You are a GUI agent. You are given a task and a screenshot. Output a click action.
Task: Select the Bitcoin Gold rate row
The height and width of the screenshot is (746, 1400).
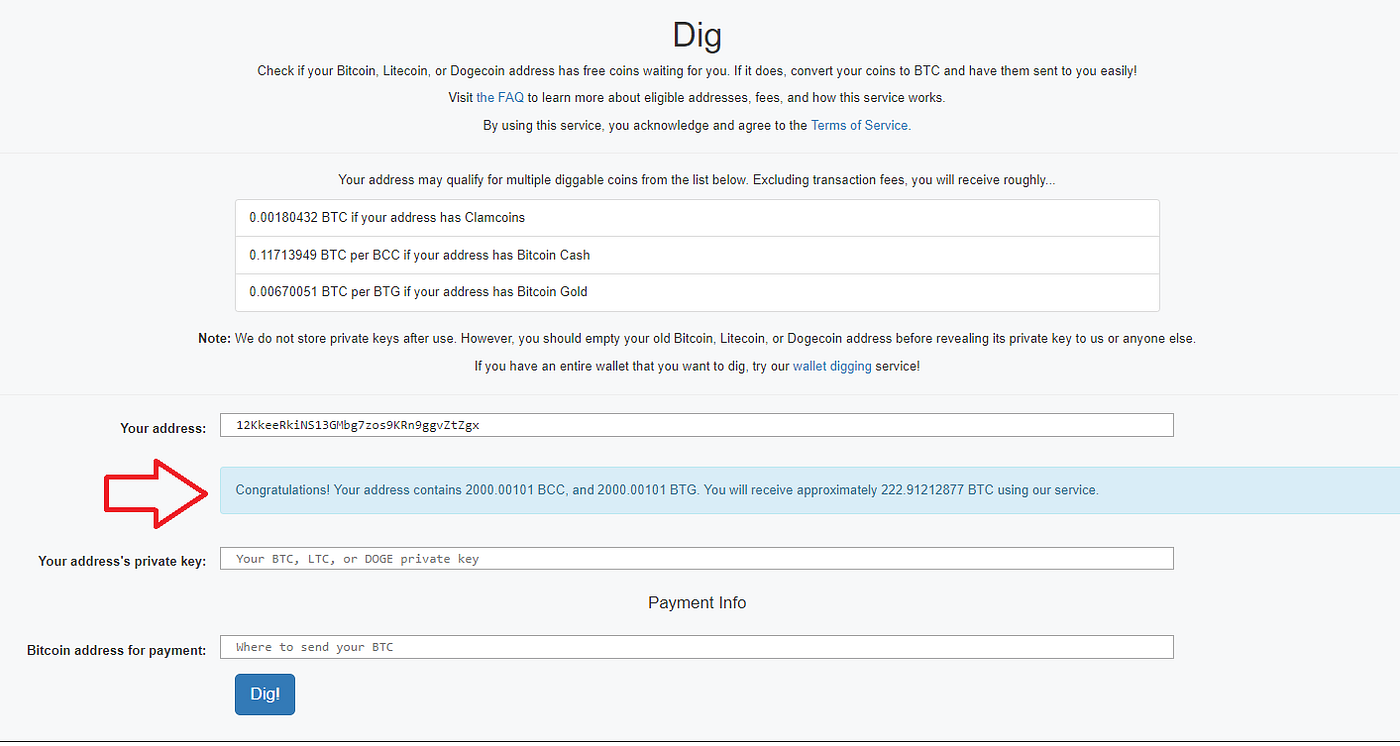click(697, 292)
